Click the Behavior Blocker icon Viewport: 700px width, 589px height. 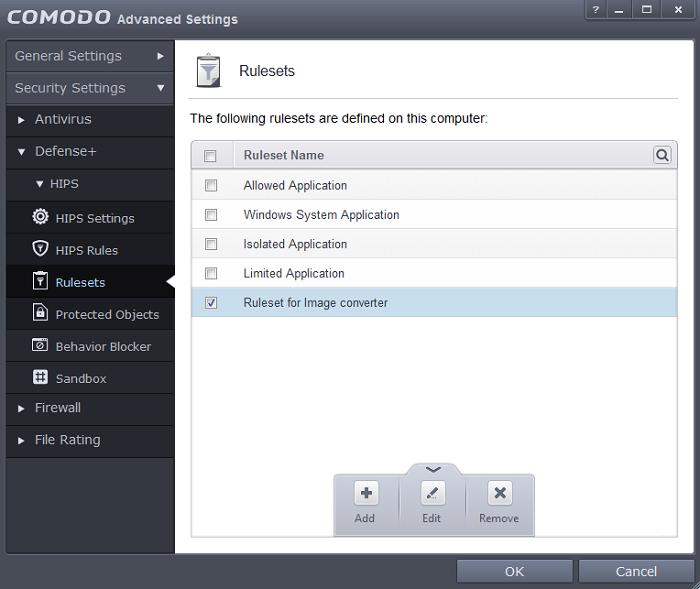40,345
